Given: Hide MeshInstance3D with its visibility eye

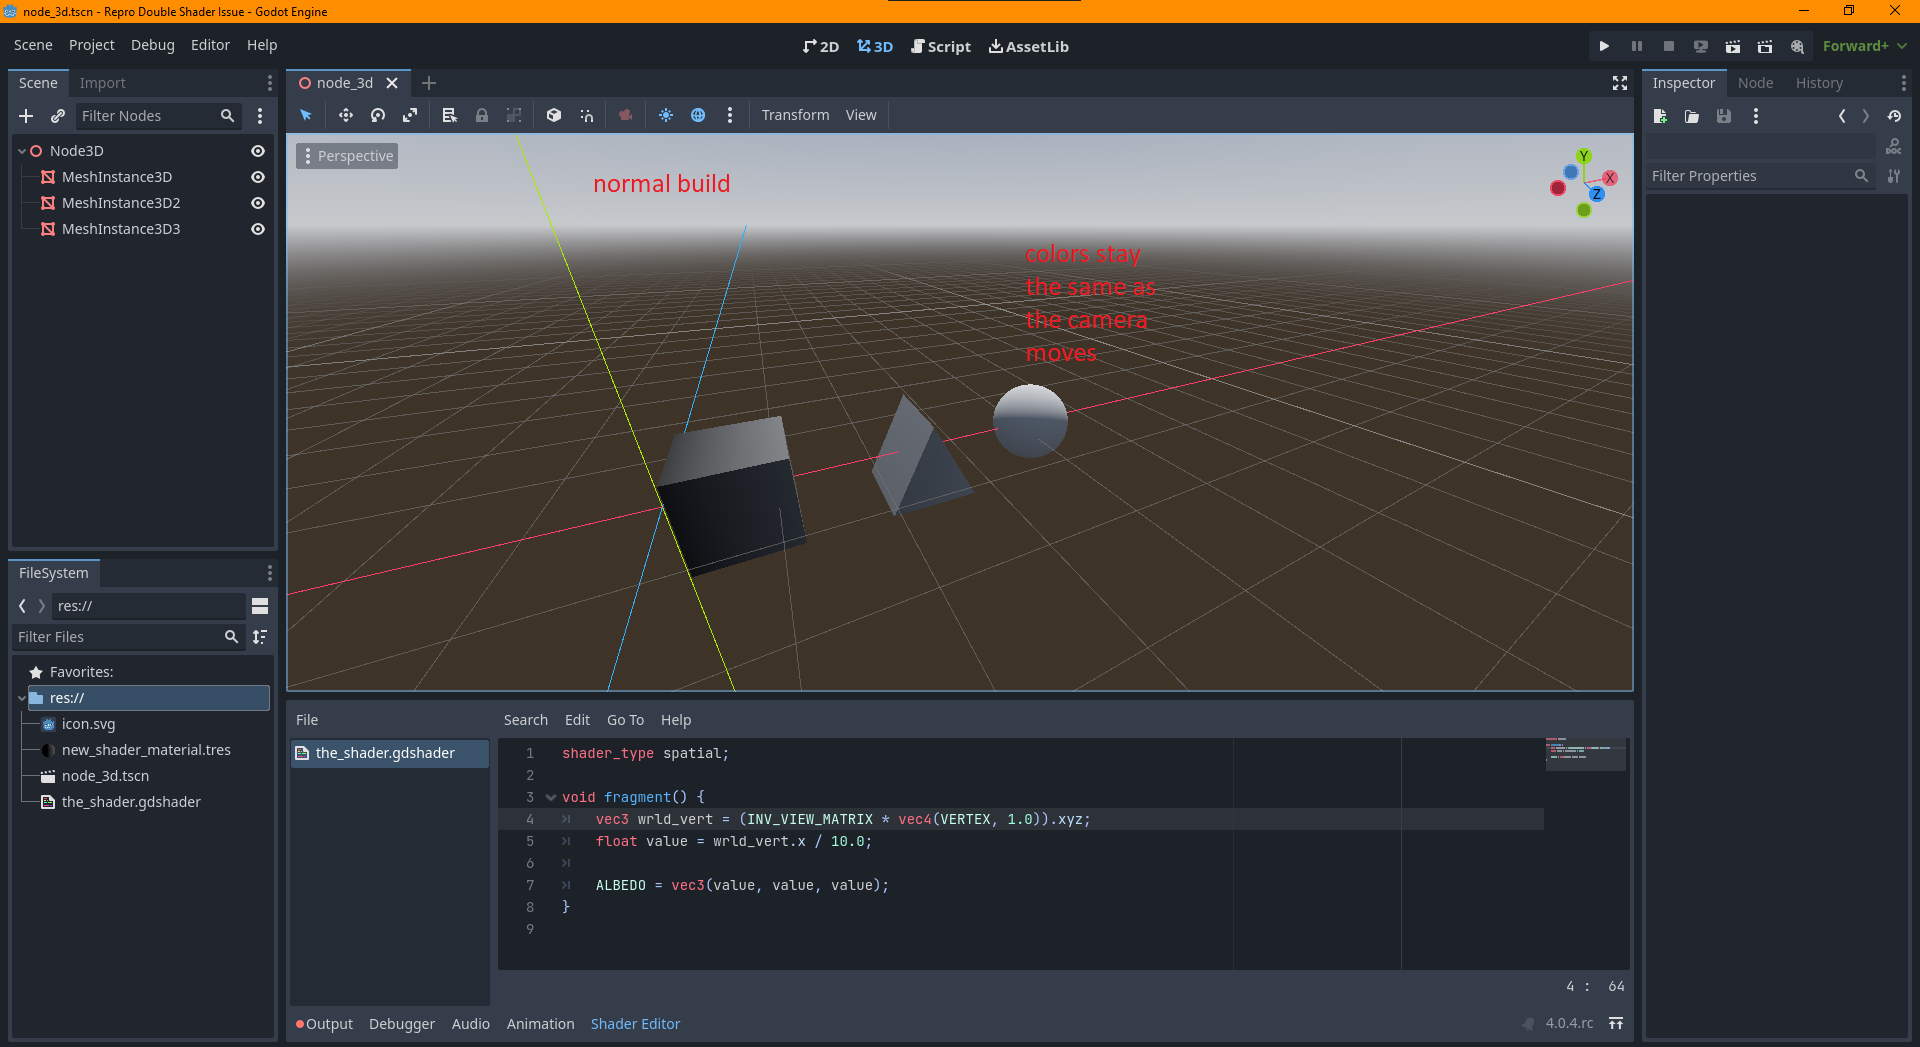Looking at the screenshot, I should [257, 177].
